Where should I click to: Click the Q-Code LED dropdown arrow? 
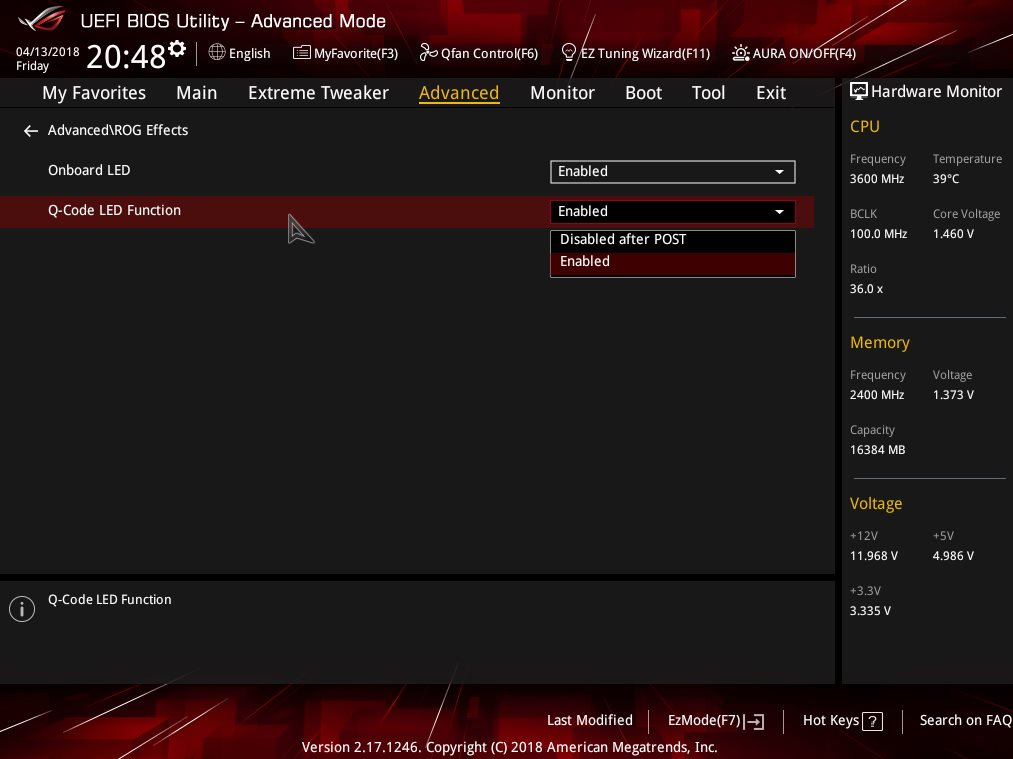(779, 212)
